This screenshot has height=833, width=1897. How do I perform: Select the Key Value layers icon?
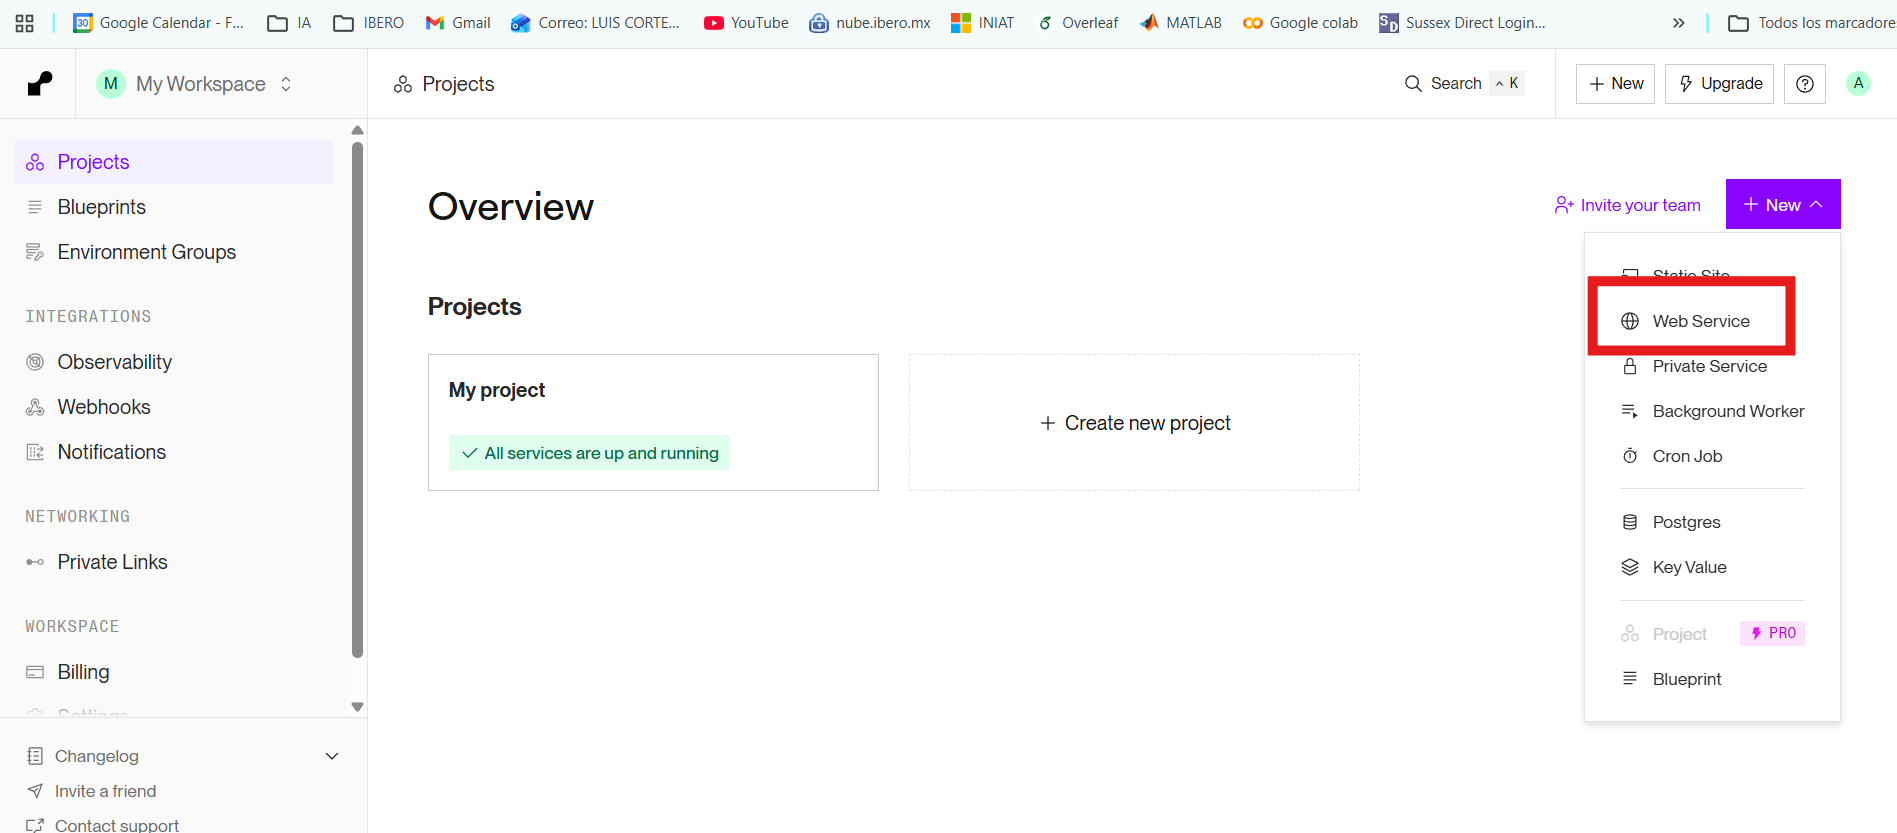pos(1630,567)
